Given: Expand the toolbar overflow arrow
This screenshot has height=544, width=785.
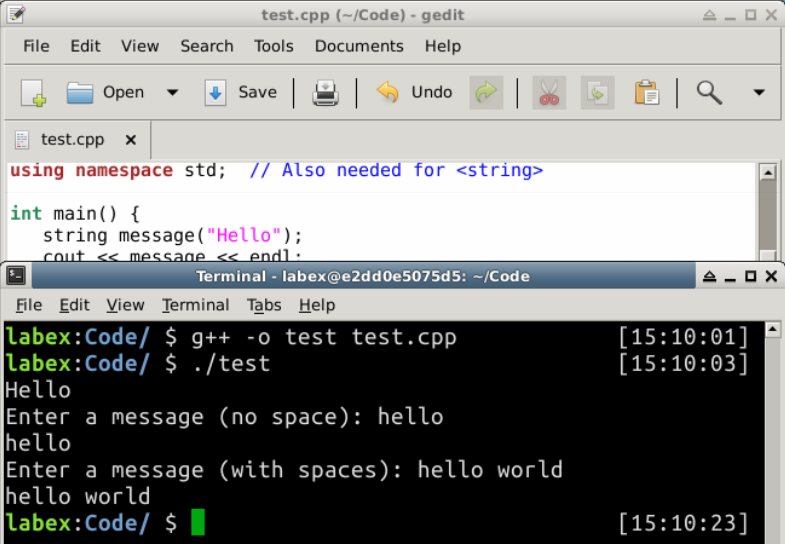Looking at the screenshot, I should tap(758, 93).
